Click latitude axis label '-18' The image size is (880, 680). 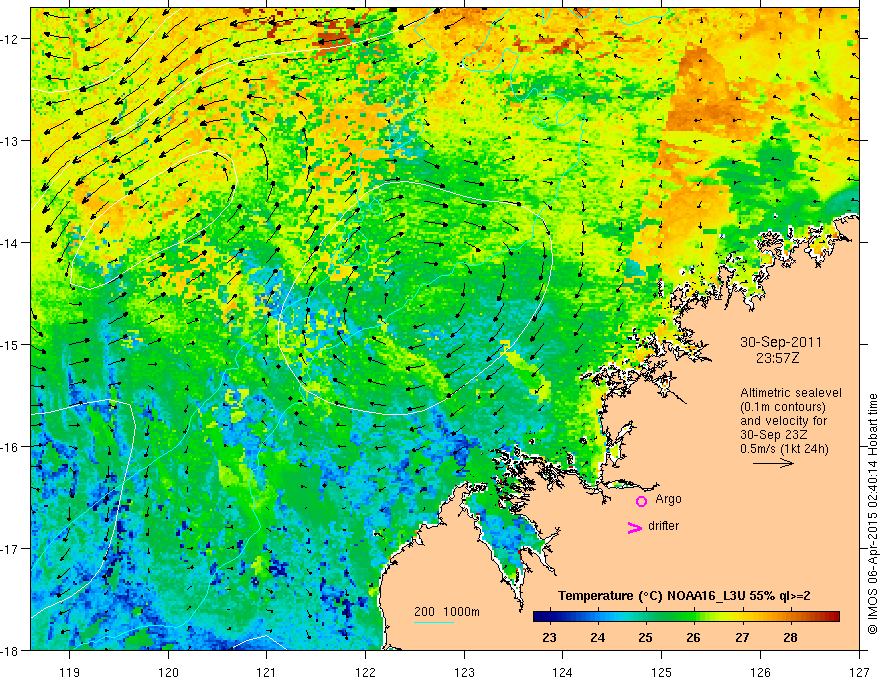(x=10, y=650)
